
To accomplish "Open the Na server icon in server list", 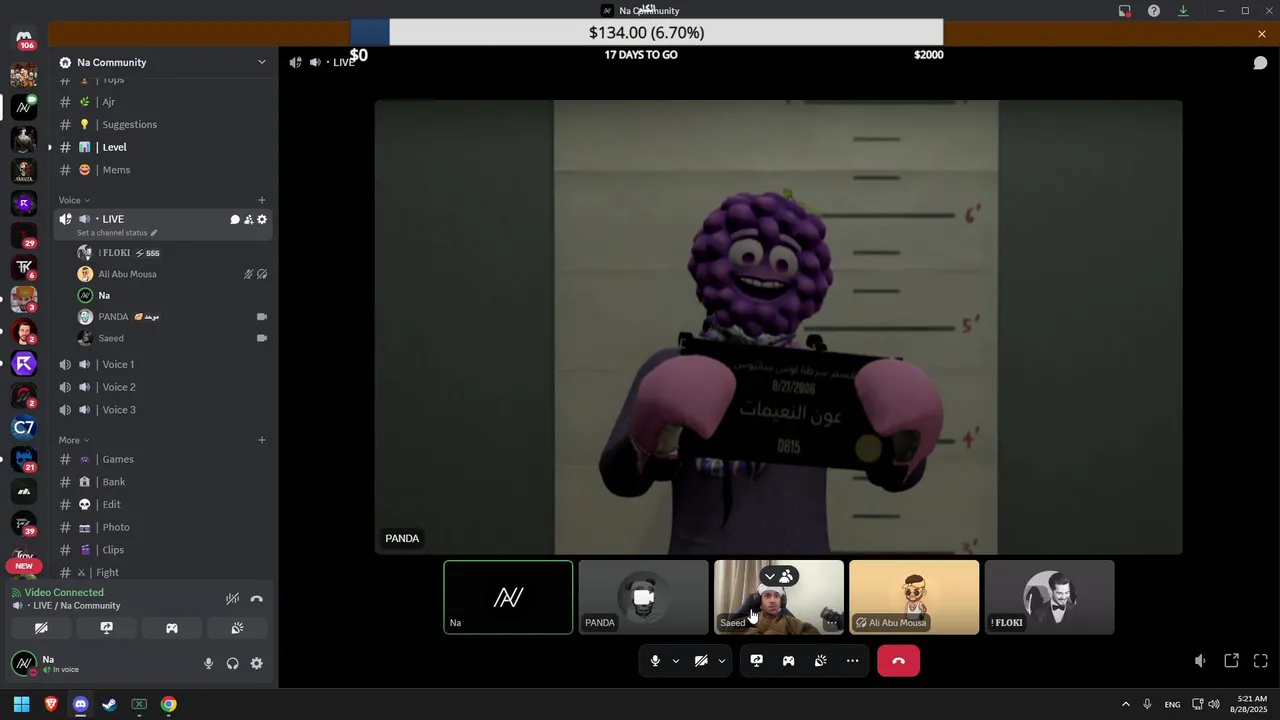I will coord(24,106).
